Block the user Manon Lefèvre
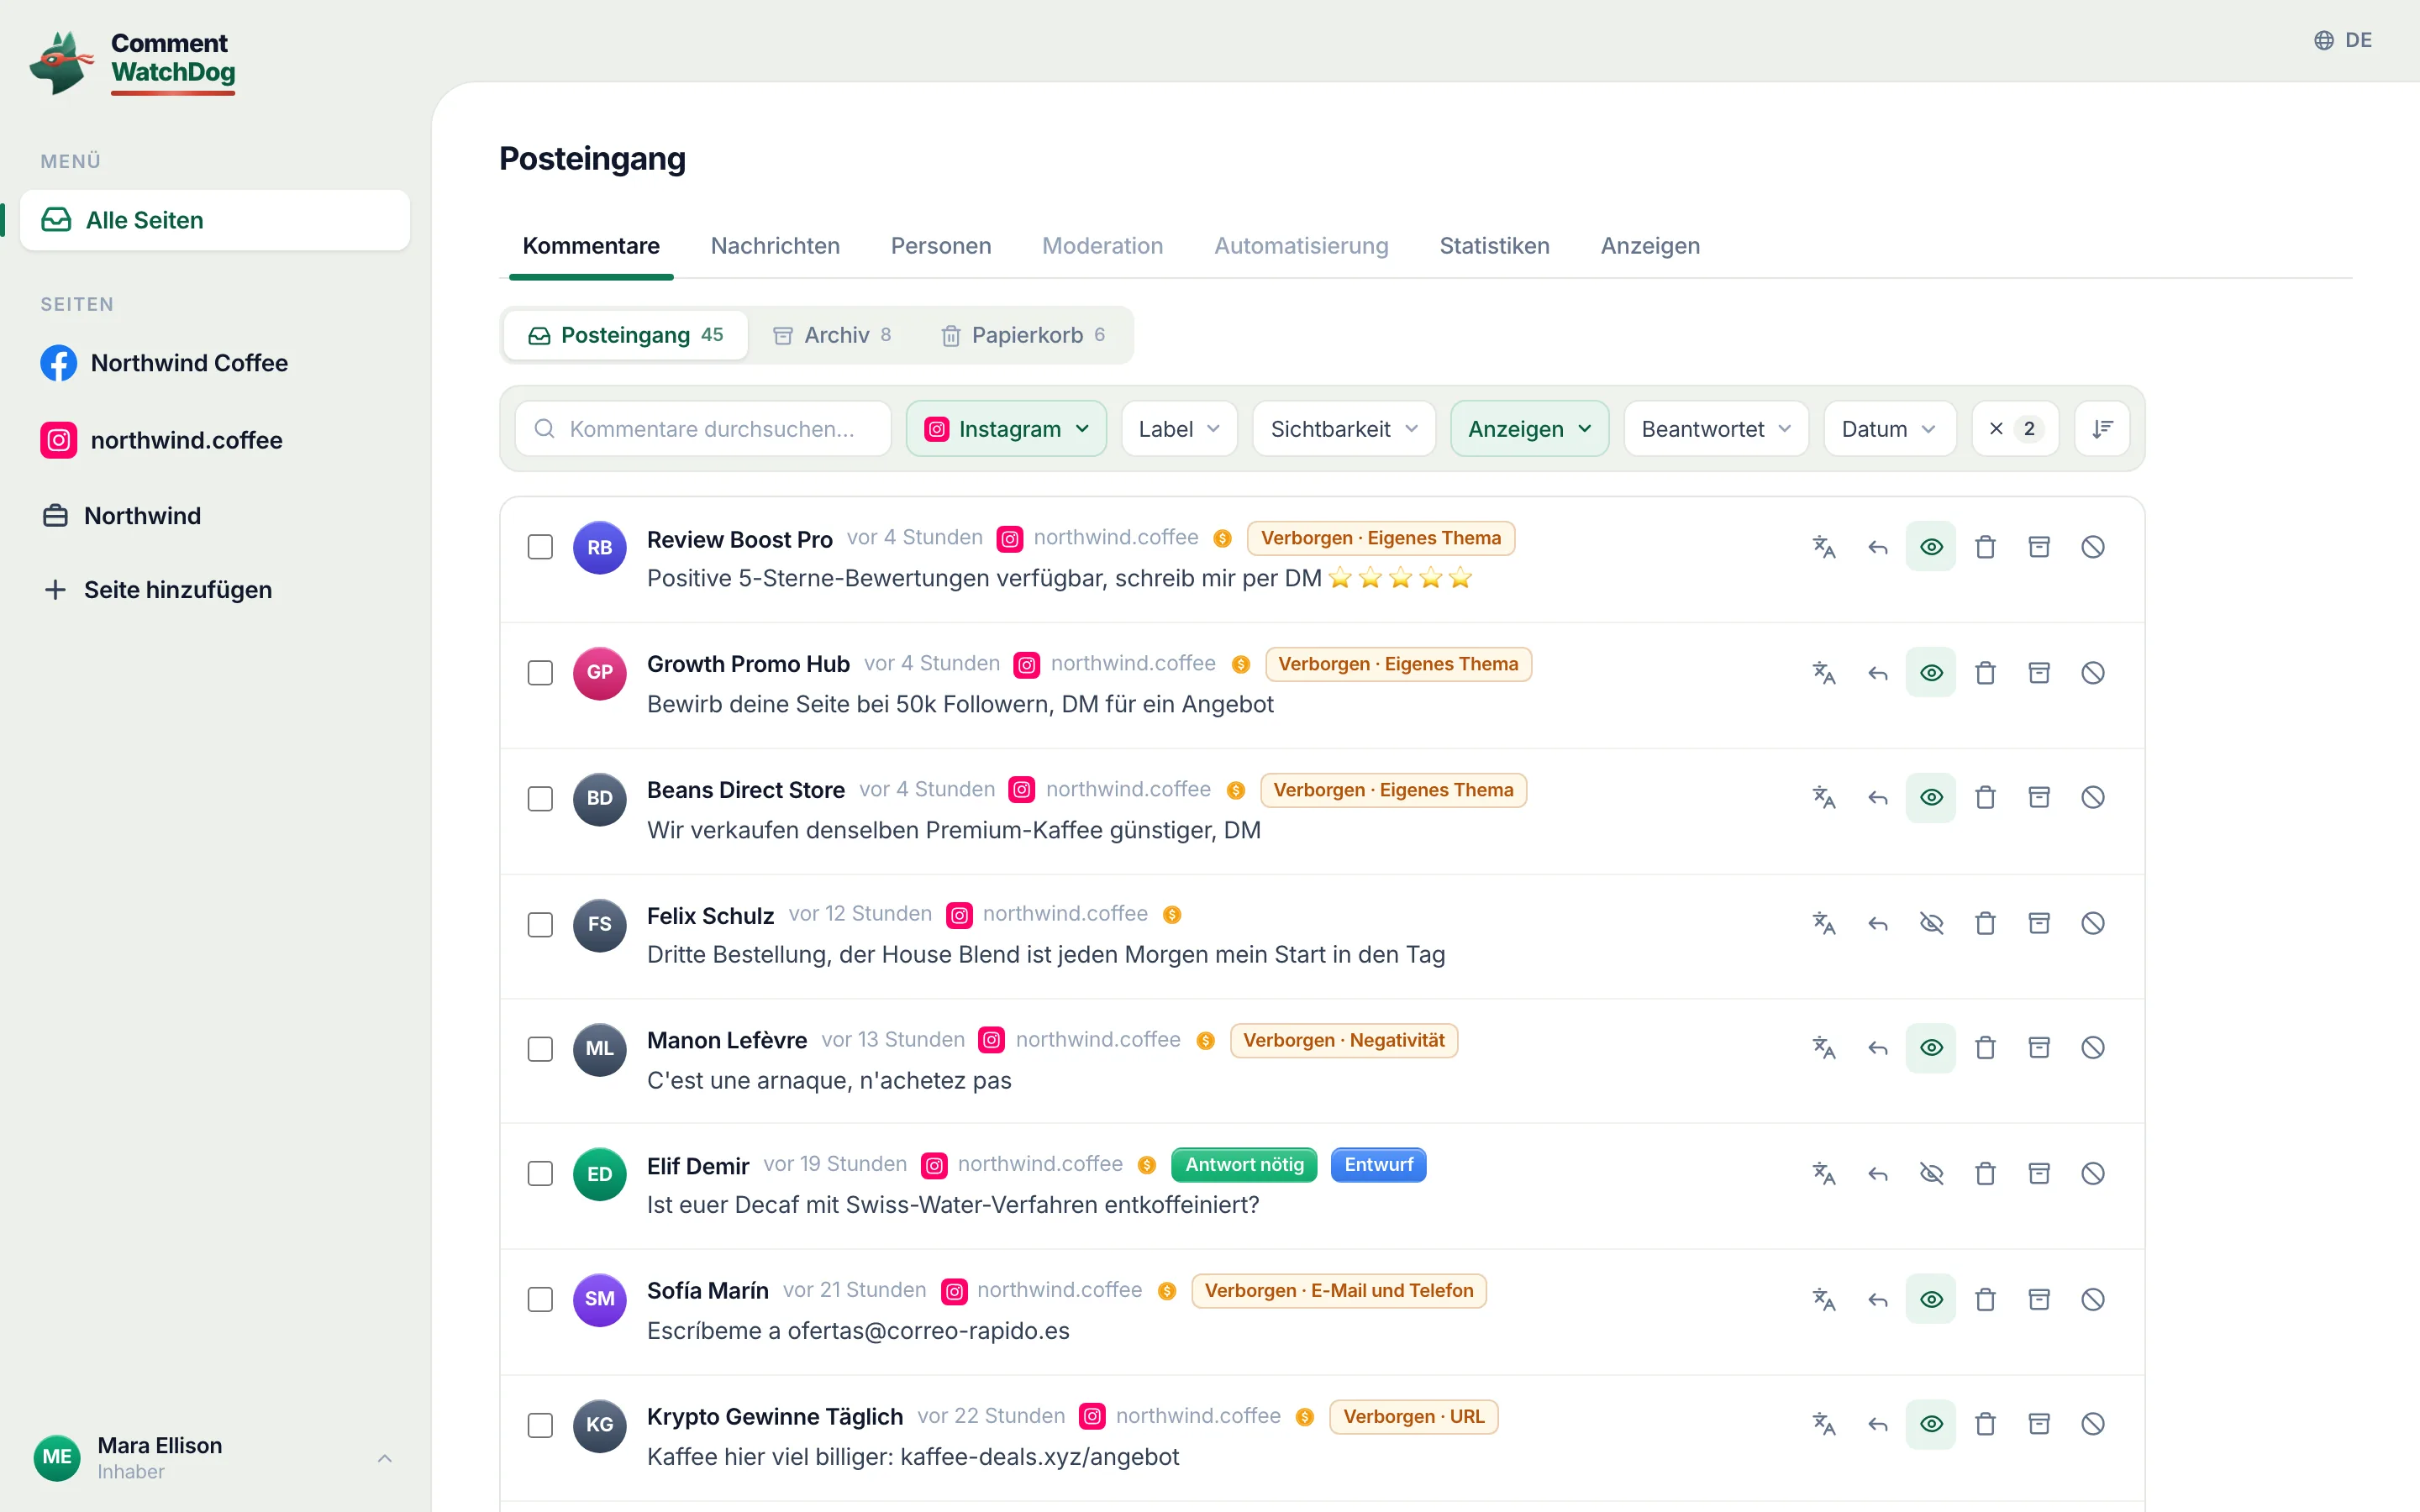 click(2093, 1047)
